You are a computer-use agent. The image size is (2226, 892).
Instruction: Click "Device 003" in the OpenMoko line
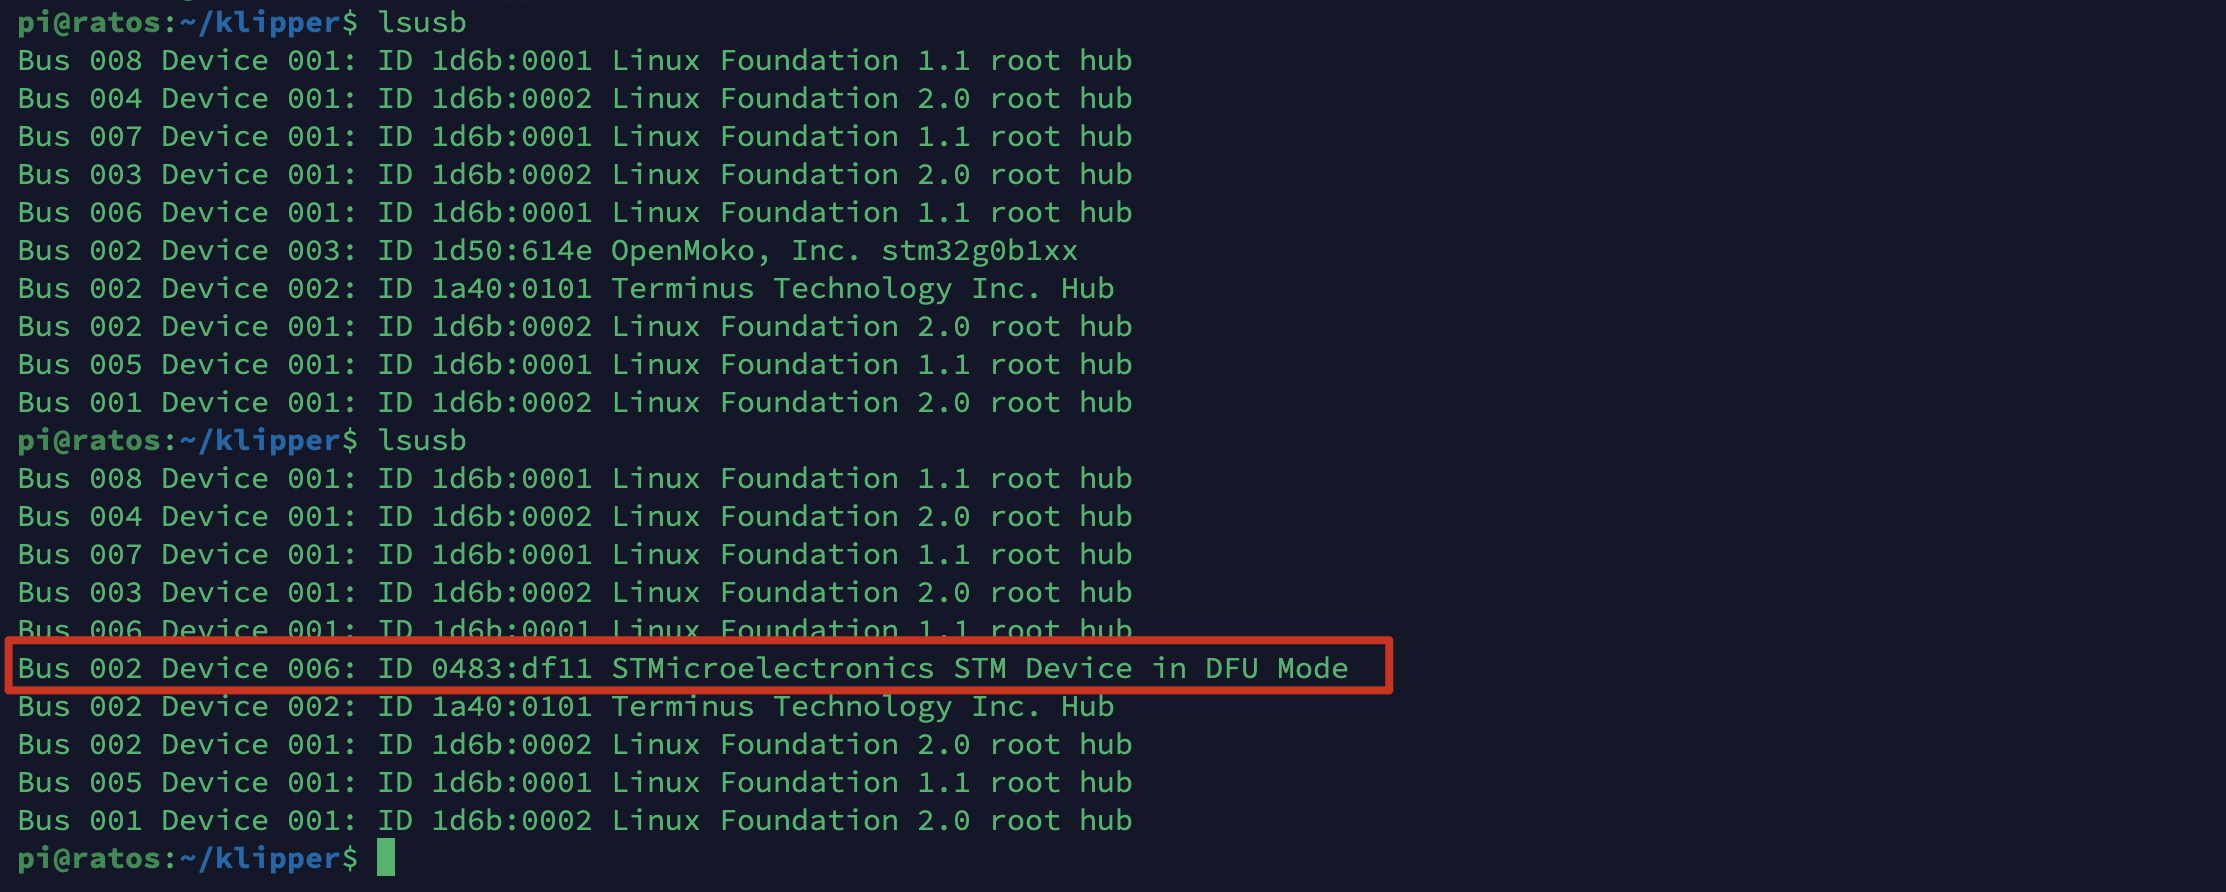click(259, 250)
